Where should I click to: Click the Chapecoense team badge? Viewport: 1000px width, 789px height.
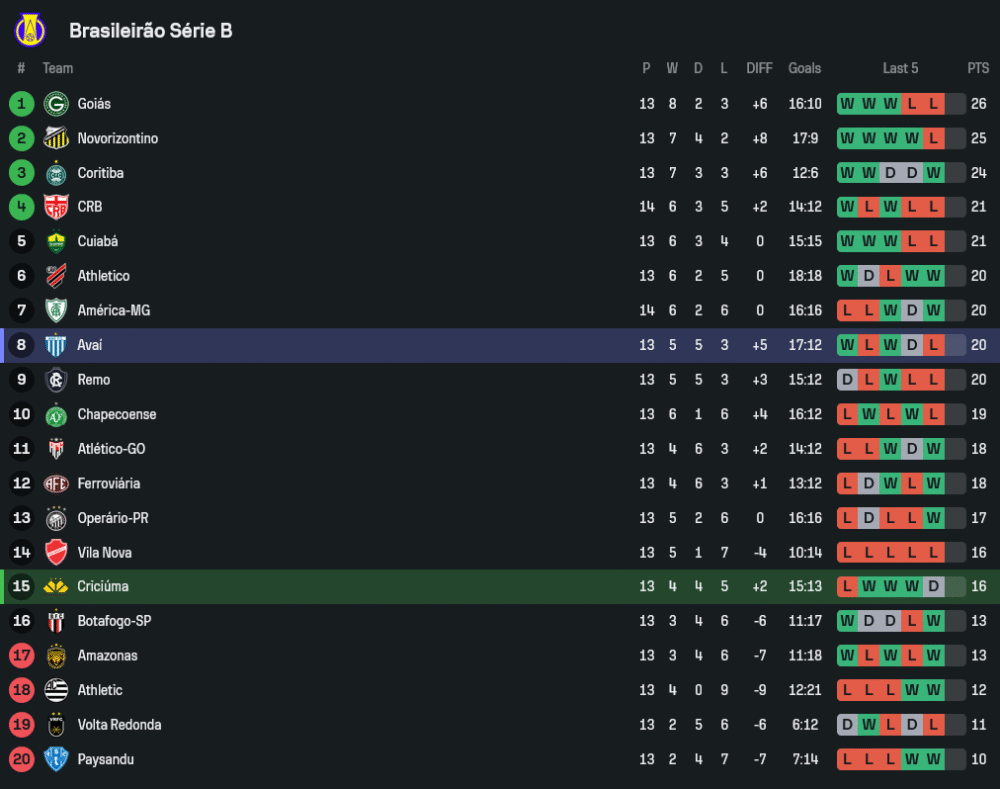56,414
